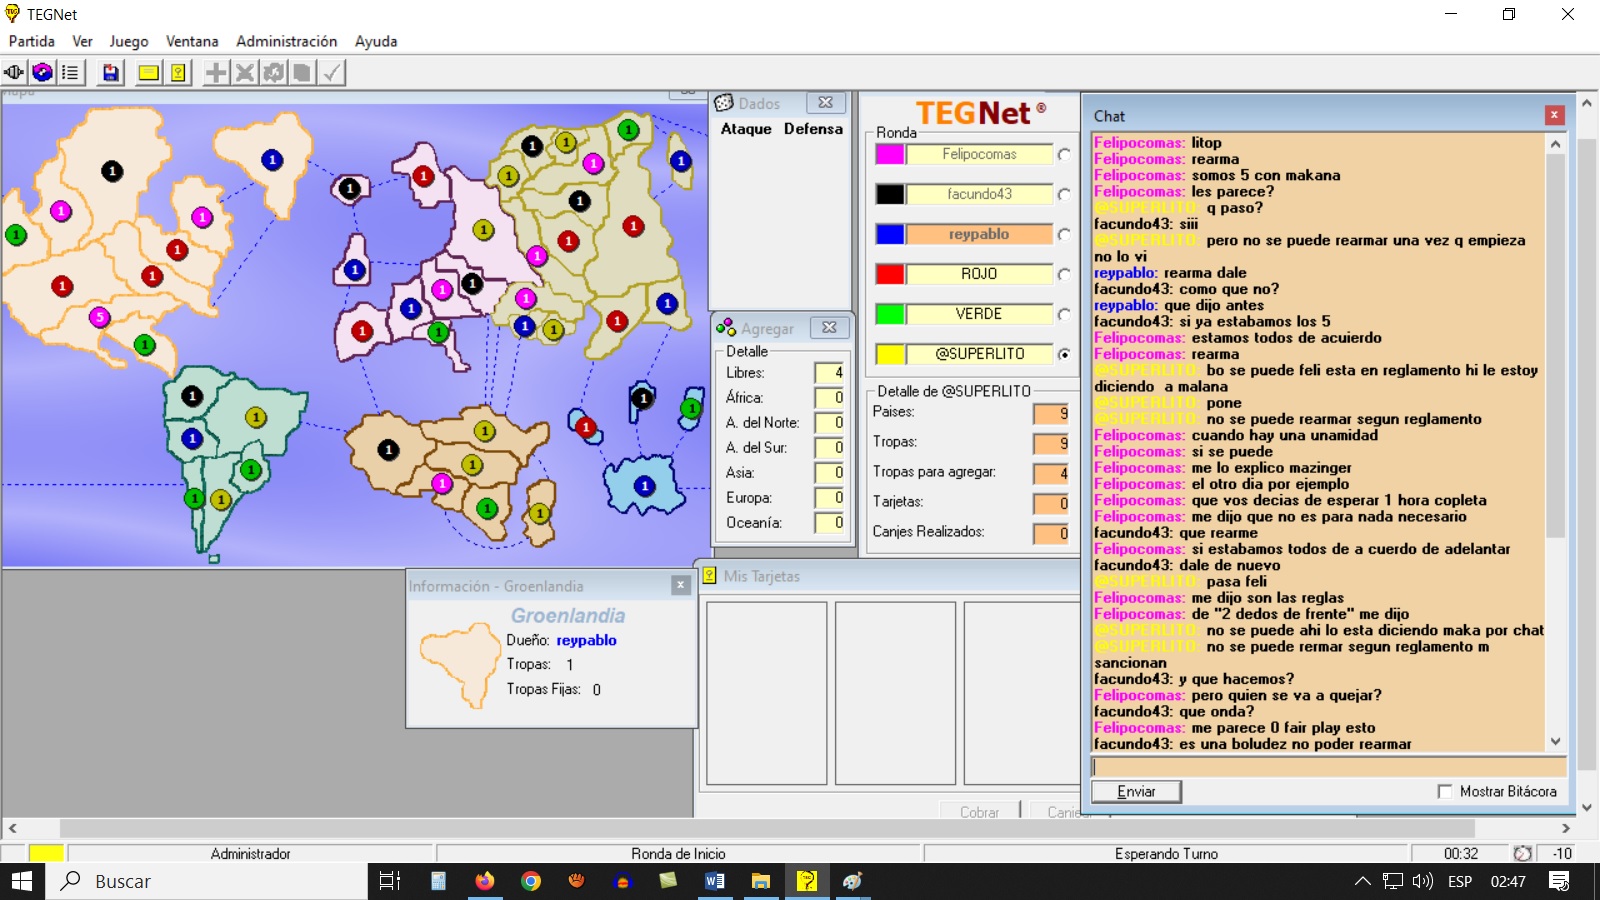The width and height of the screenshot is (1600, 900).
Task: Open the Administración menu
Action: [x=286, y=41]
